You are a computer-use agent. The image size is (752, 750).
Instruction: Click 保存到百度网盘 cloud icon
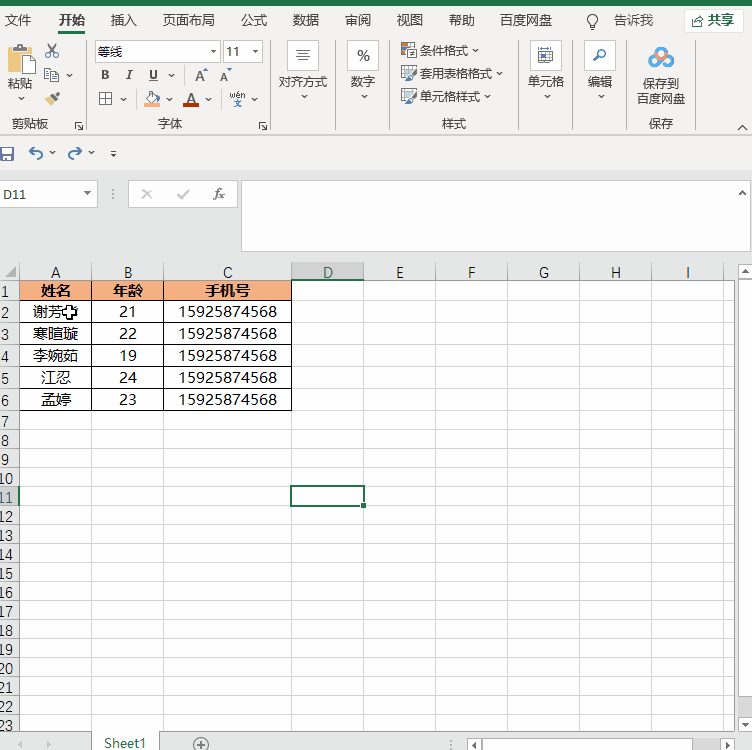pyautogui.click(x=661, y=58)
